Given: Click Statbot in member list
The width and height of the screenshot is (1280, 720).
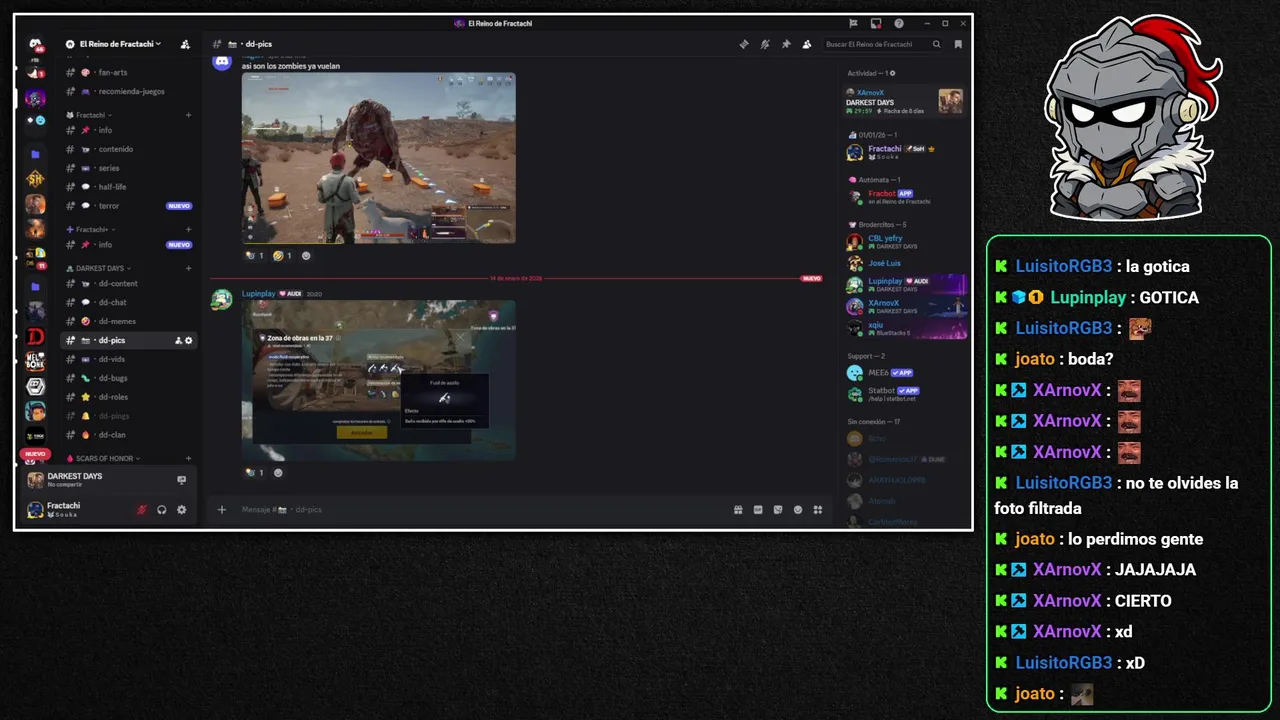Looking at the screenshot, I should click(x=905, y=393).
